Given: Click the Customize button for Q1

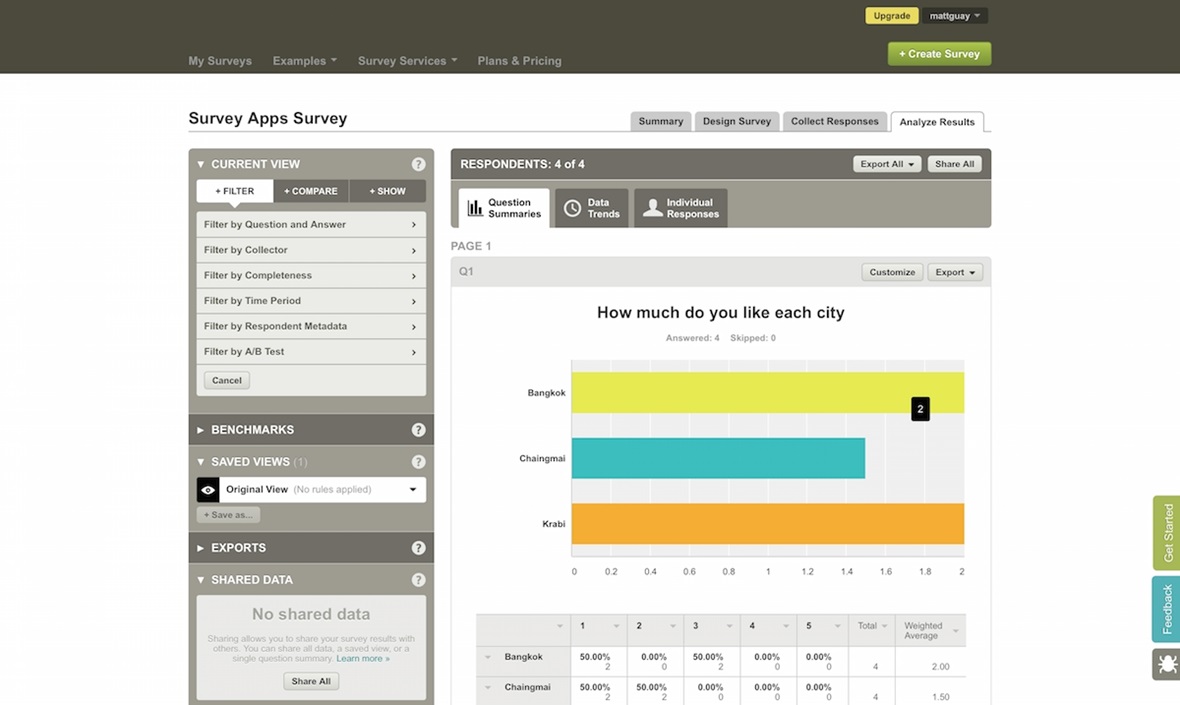Looking at the screenshot, I should coord(892,272).
